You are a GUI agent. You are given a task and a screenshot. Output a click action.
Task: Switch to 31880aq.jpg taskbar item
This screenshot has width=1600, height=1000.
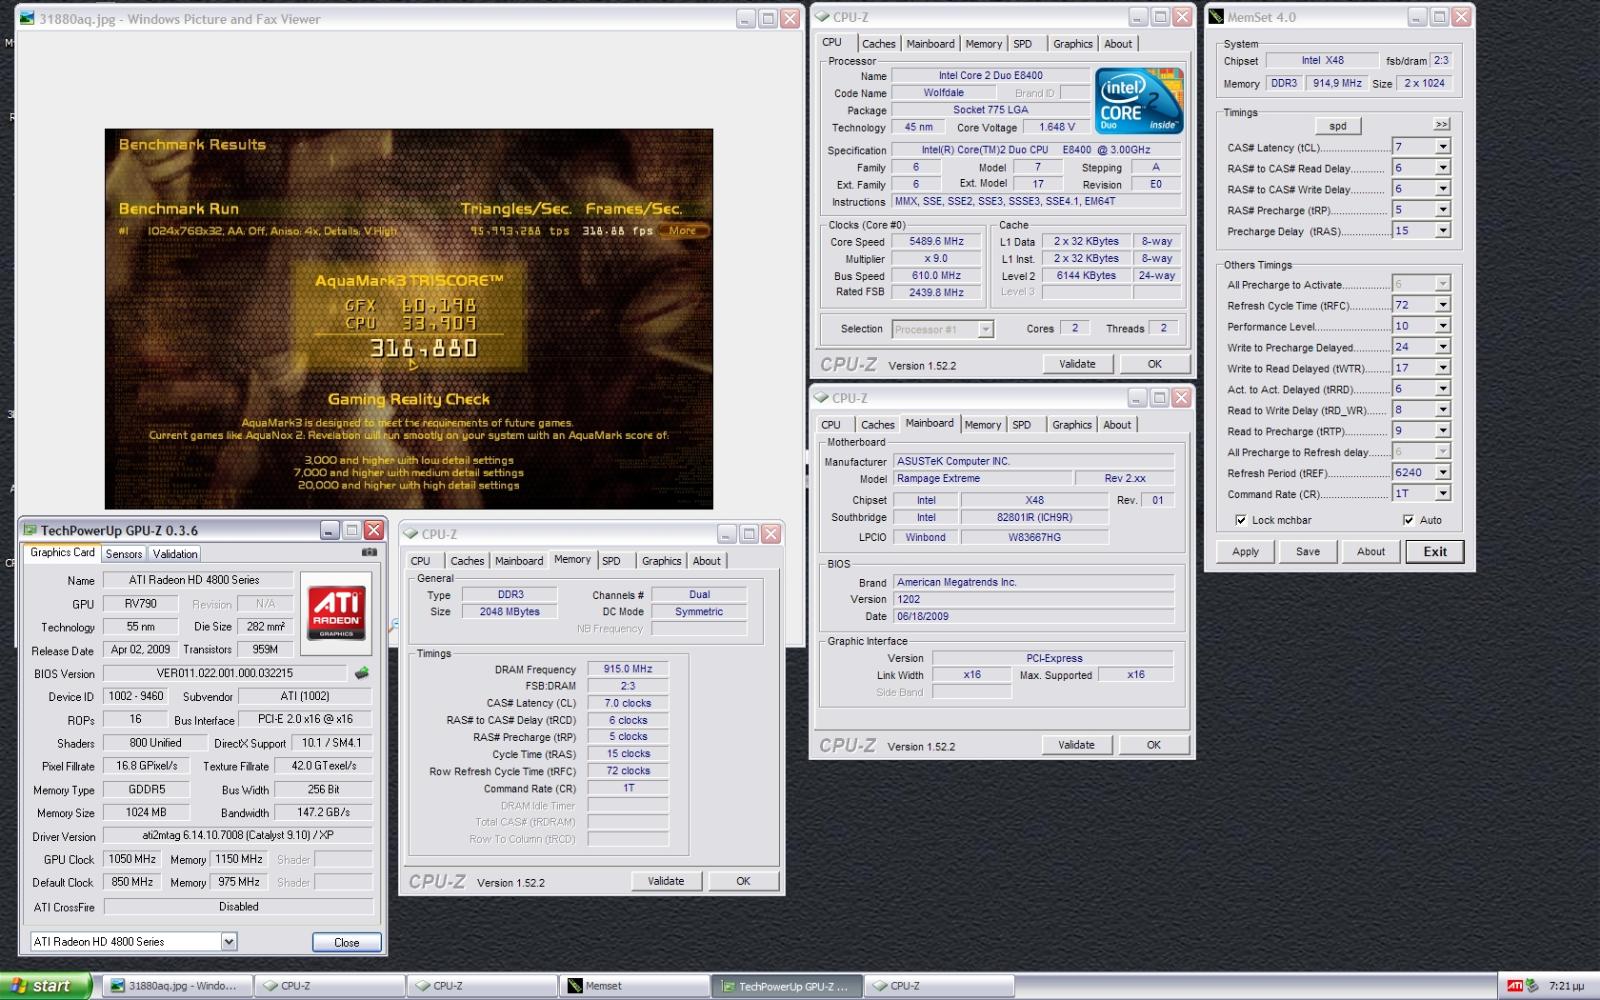coord(178,986)
